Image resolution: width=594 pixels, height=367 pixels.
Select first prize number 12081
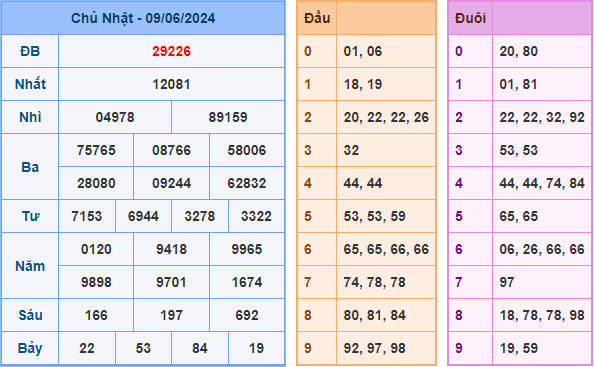click(172, 84)
